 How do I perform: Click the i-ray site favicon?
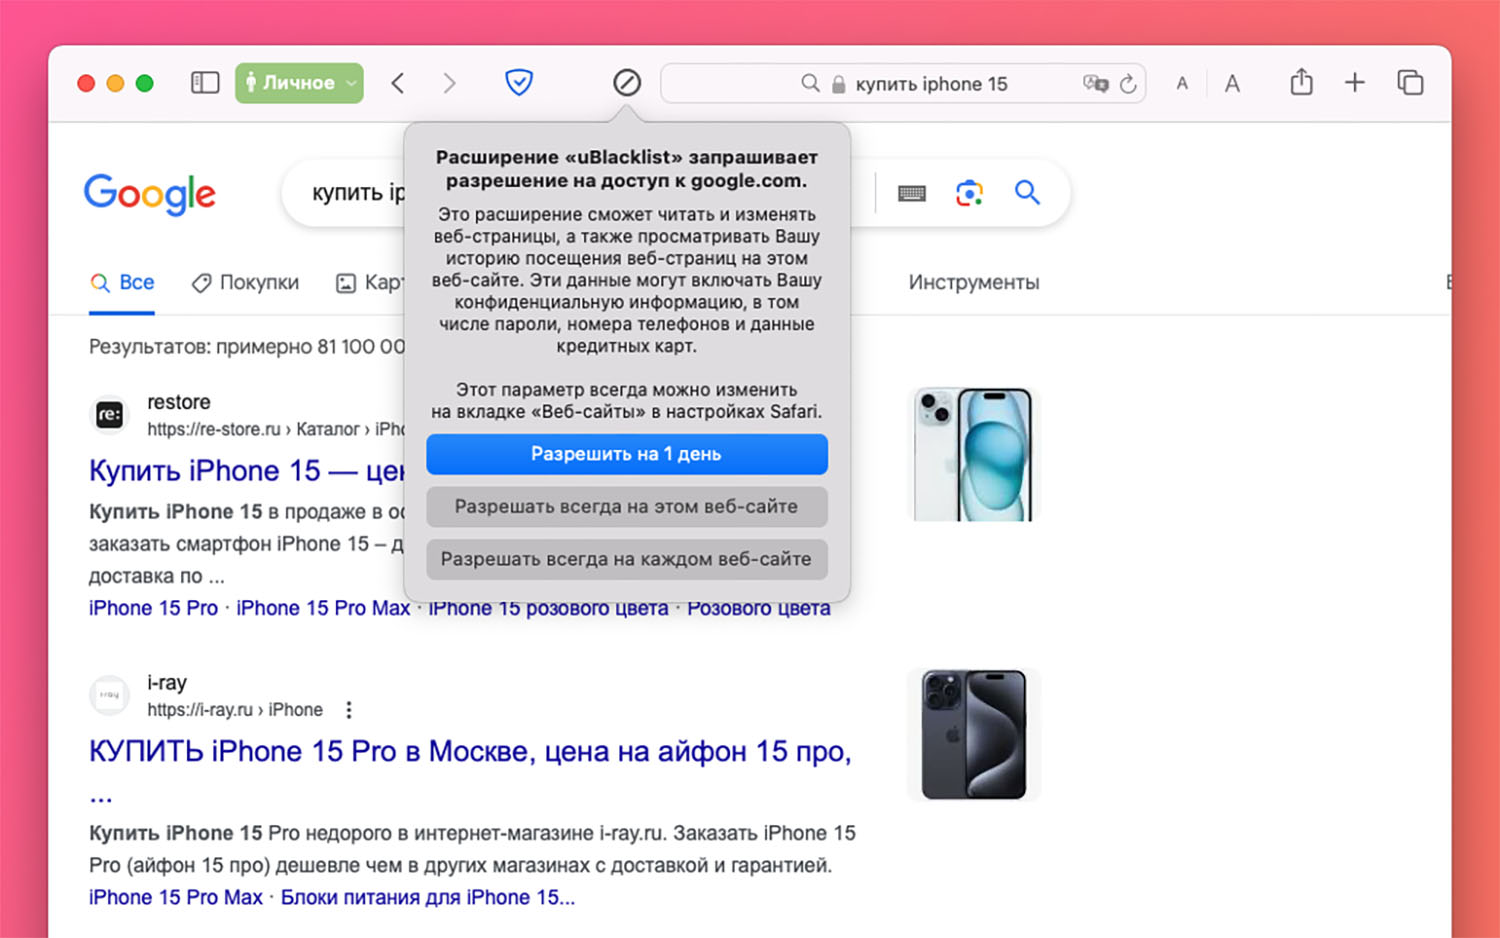(110, 695)
